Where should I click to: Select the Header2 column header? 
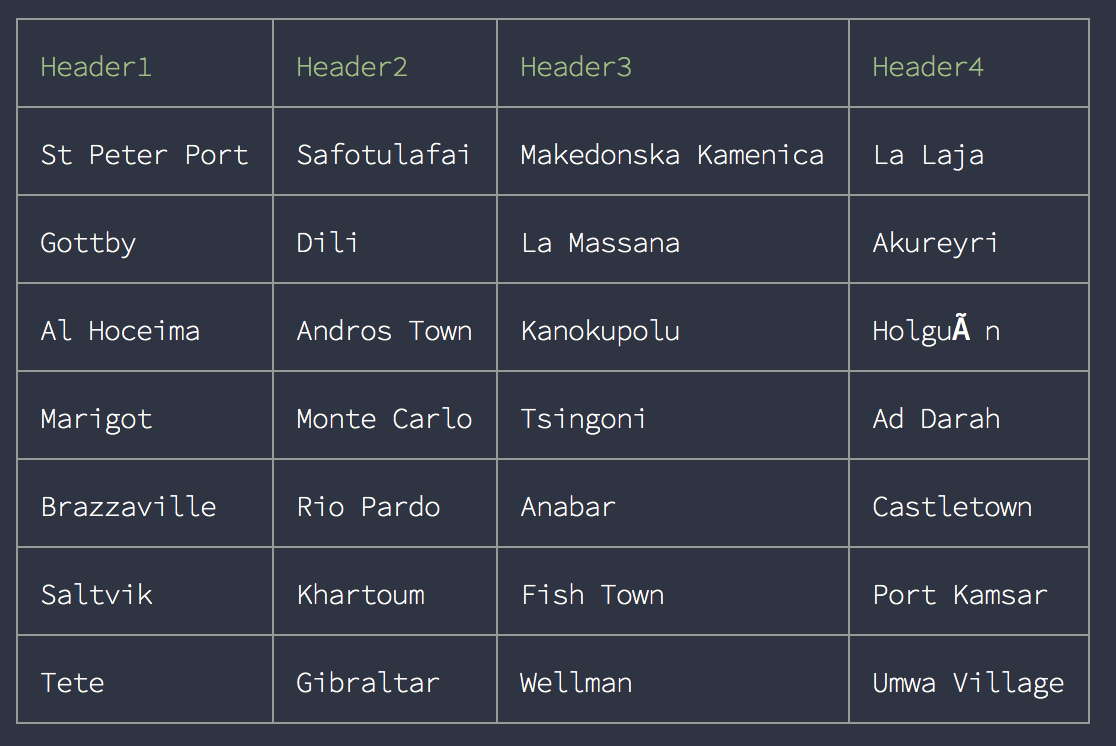coord(385,63)
